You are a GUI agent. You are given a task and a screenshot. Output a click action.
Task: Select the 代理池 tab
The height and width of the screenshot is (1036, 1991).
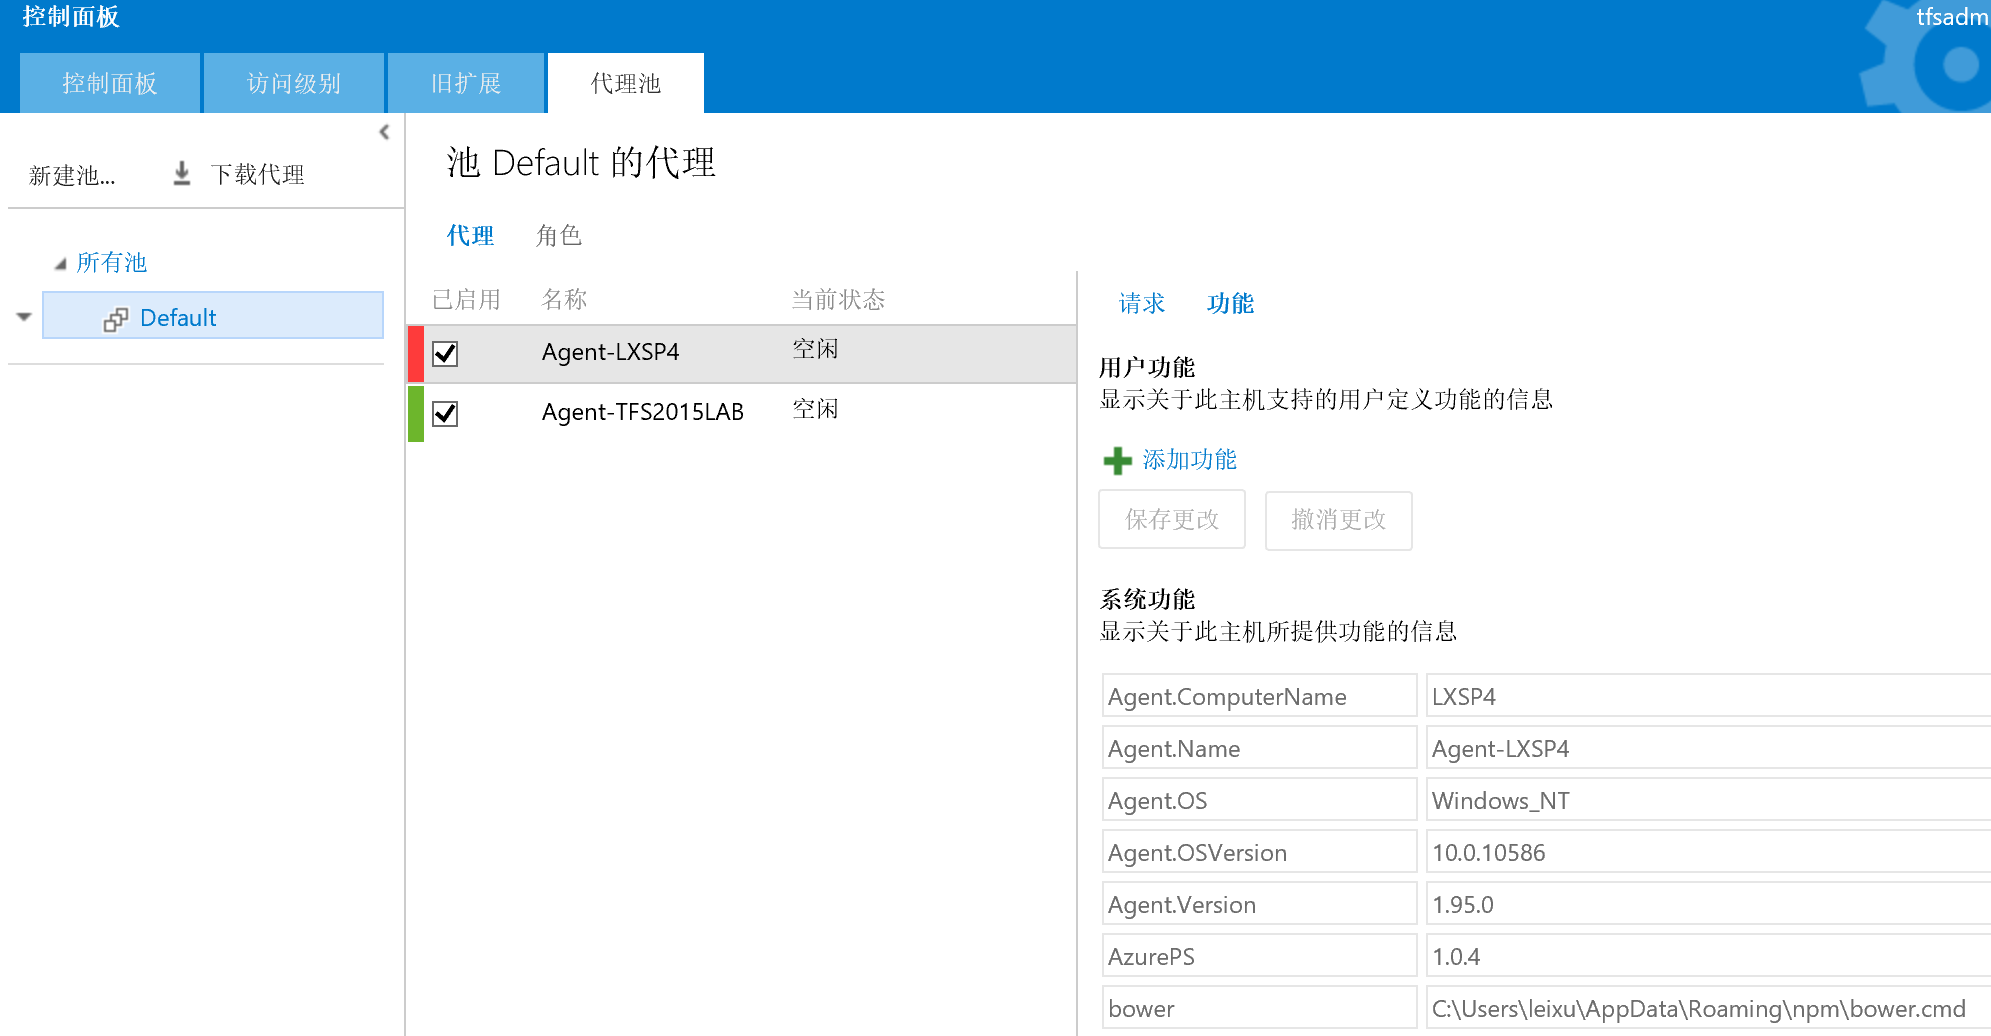coord(626,83)
